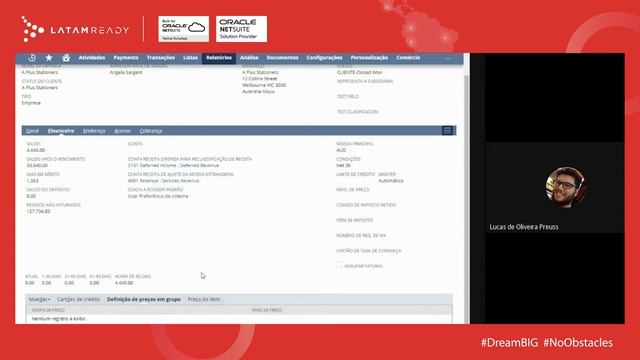Click the AUD currency value

[341, 150]
